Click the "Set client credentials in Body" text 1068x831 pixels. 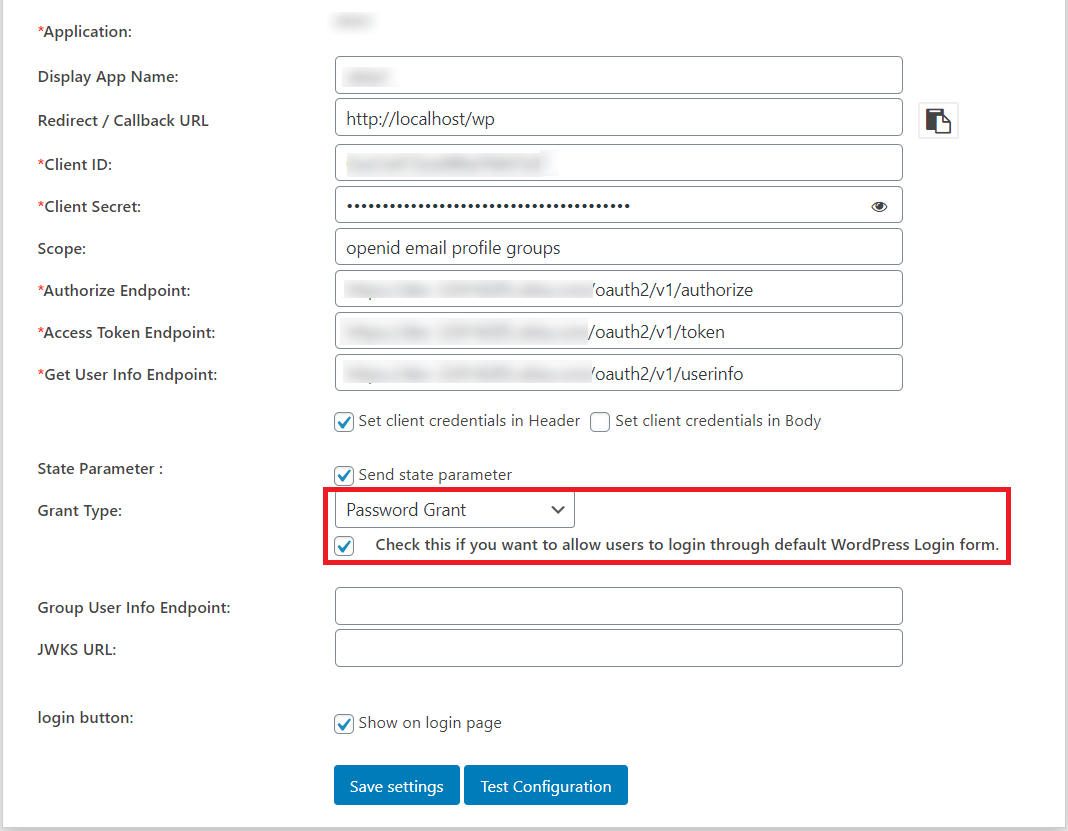tap(718, 421)
